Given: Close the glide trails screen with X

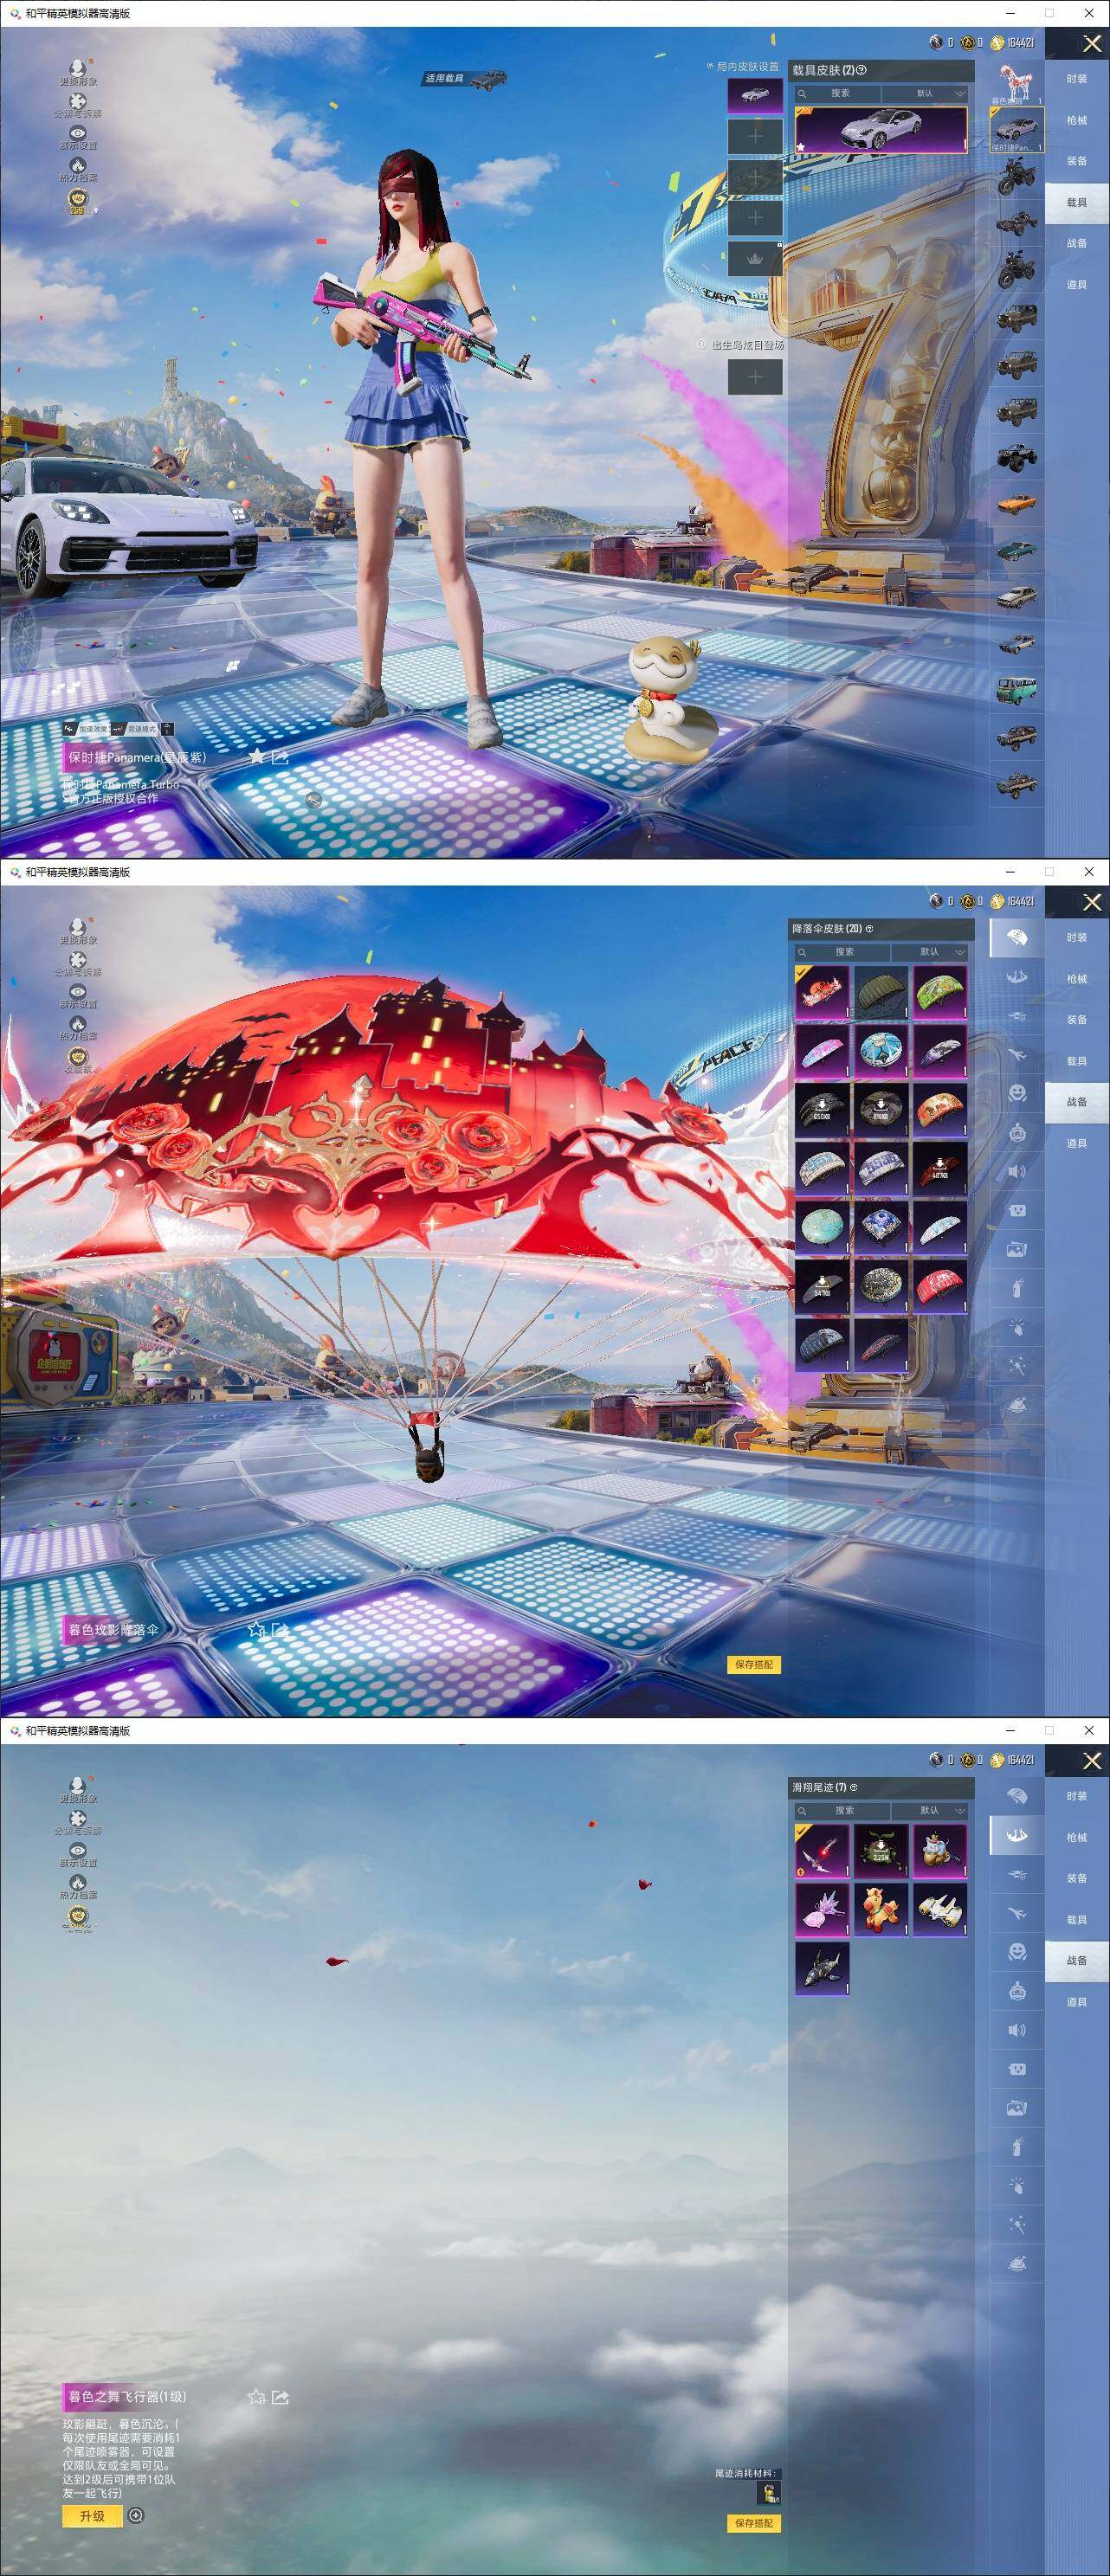Looking at the screenshot, I should tap(1092, 1761).
